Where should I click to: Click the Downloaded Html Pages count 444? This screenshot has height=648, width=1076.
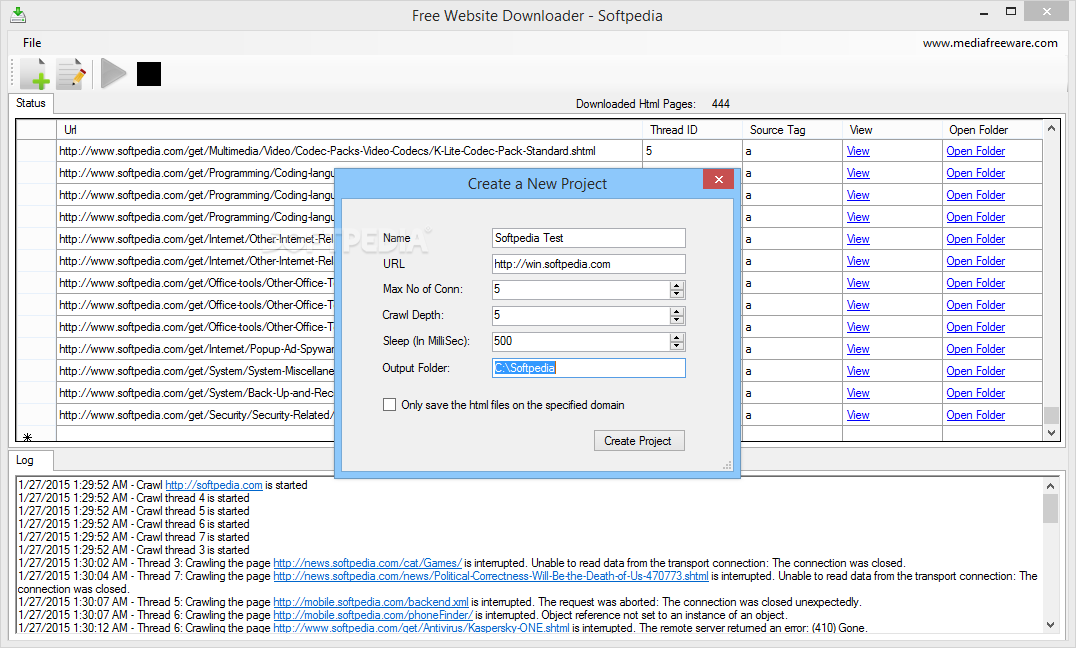pyautogui.click(x=721, y=104)
